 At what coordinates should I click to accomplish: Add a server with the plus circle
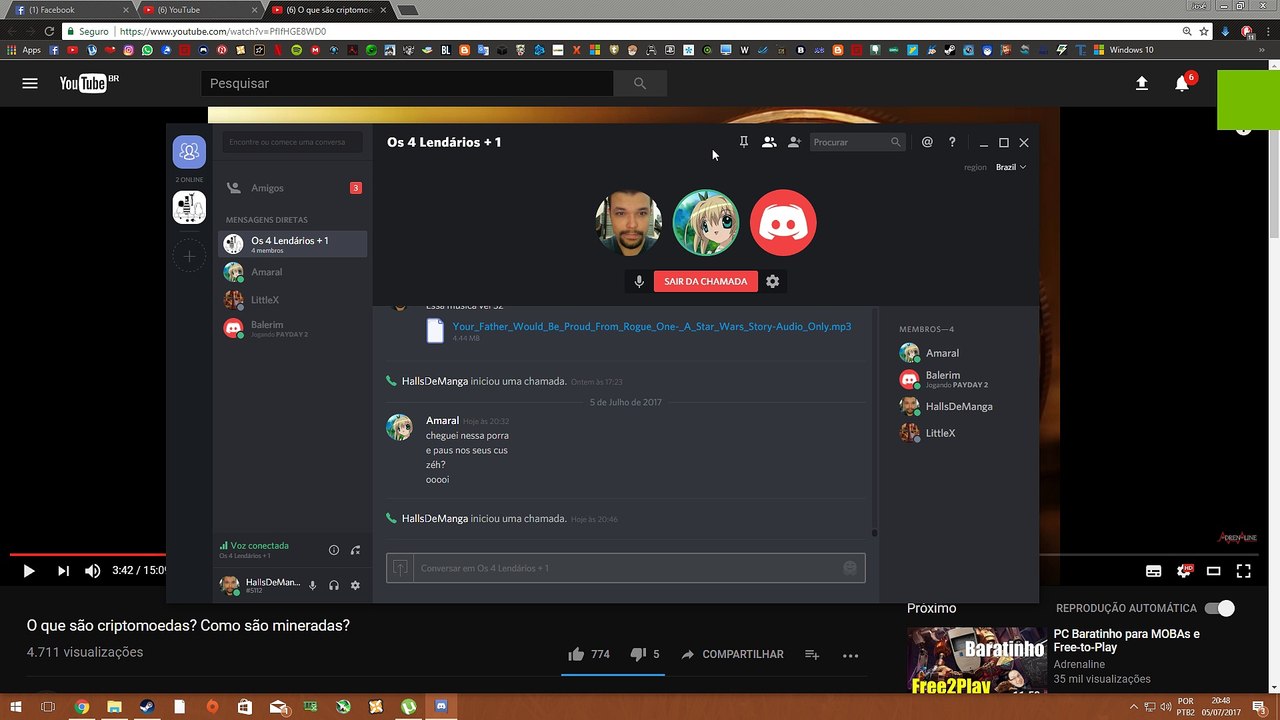pos(189,256)
